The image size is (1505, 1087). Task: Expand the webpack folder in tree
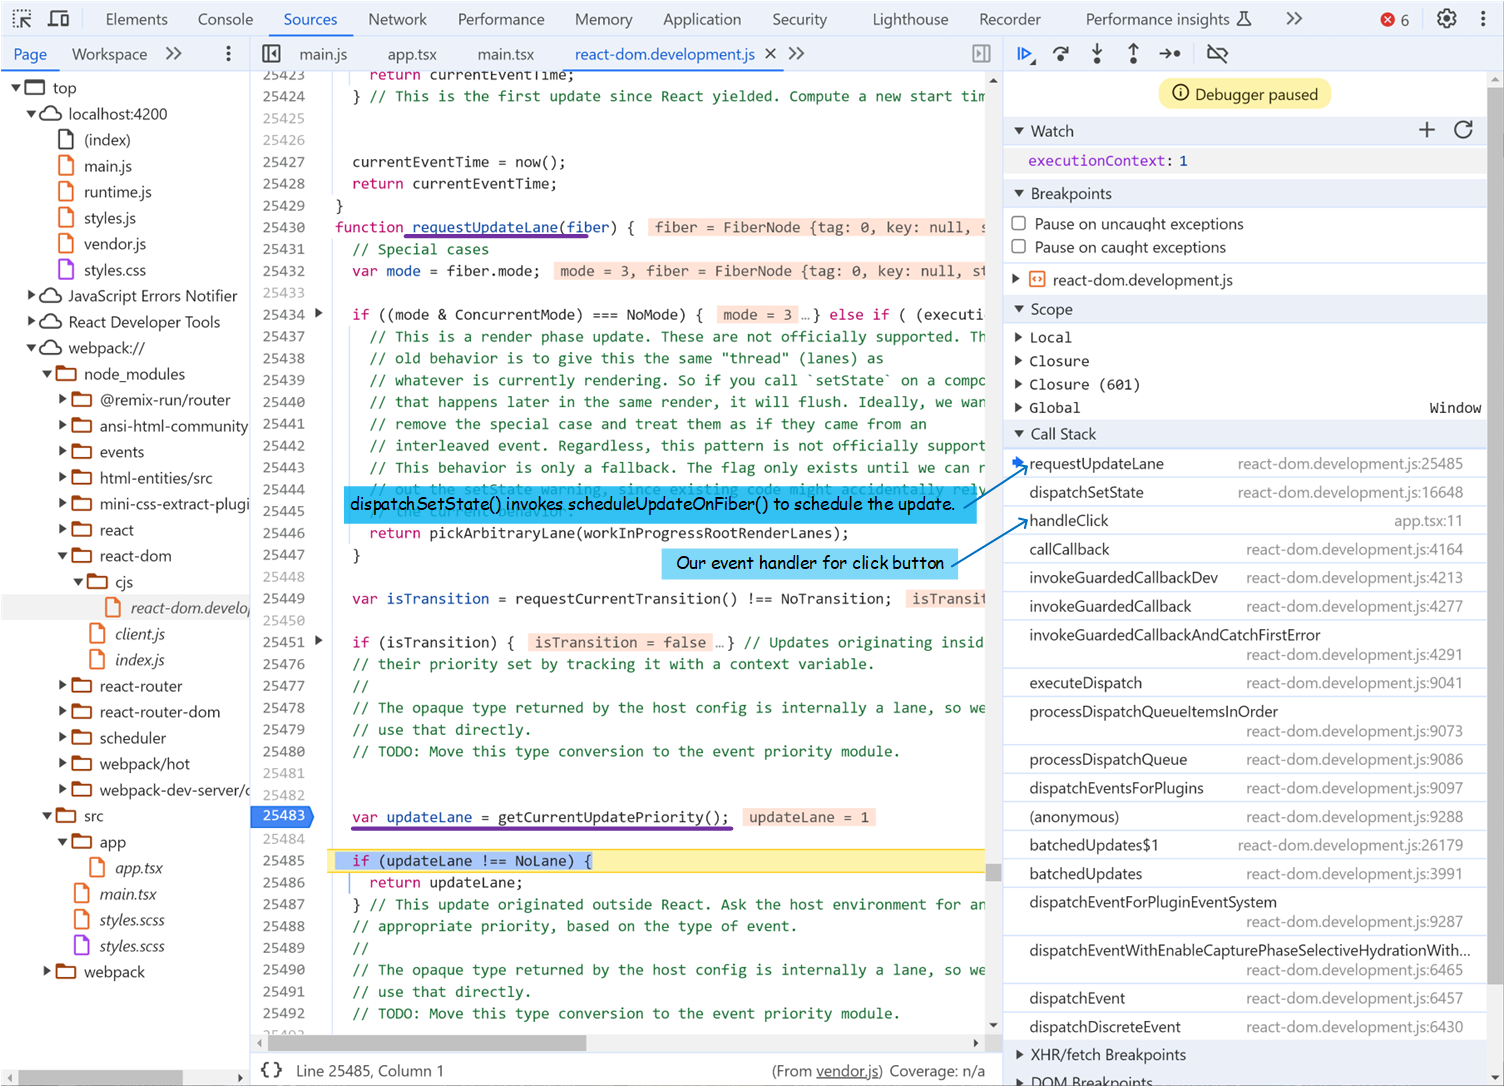pos(47,972)
